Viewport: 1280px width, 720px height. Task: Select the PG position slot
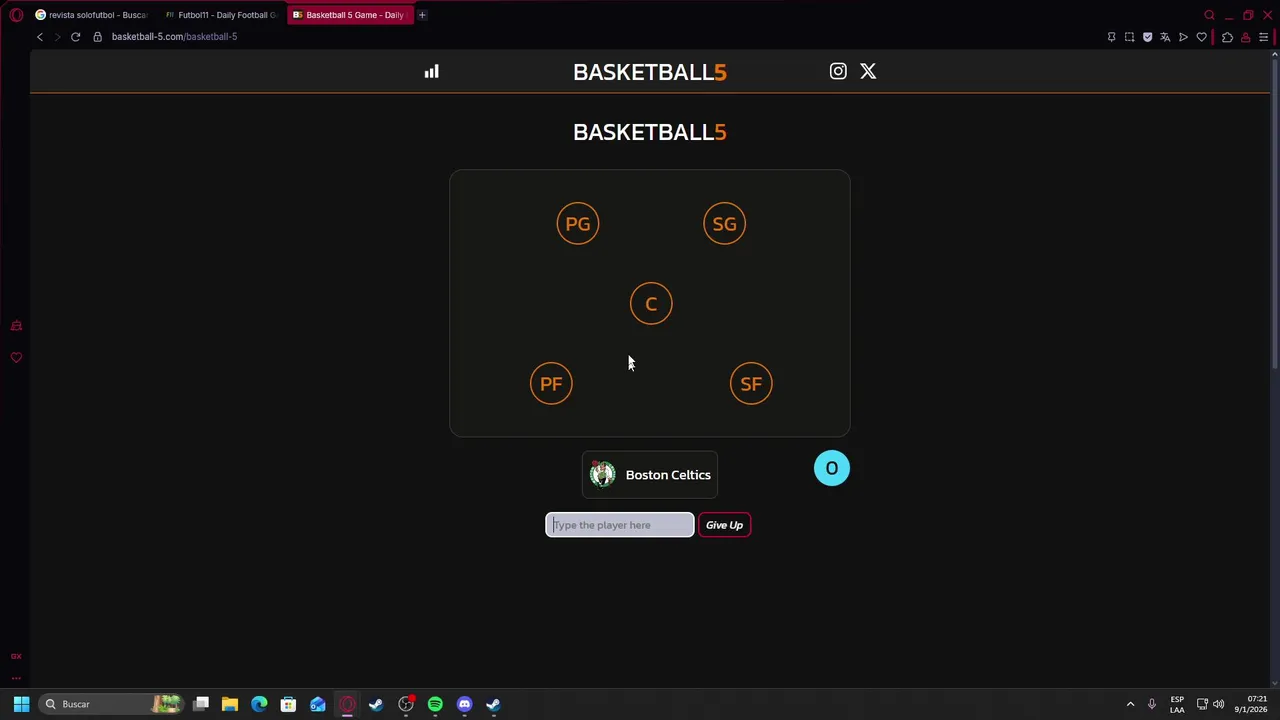pos(578,224)
